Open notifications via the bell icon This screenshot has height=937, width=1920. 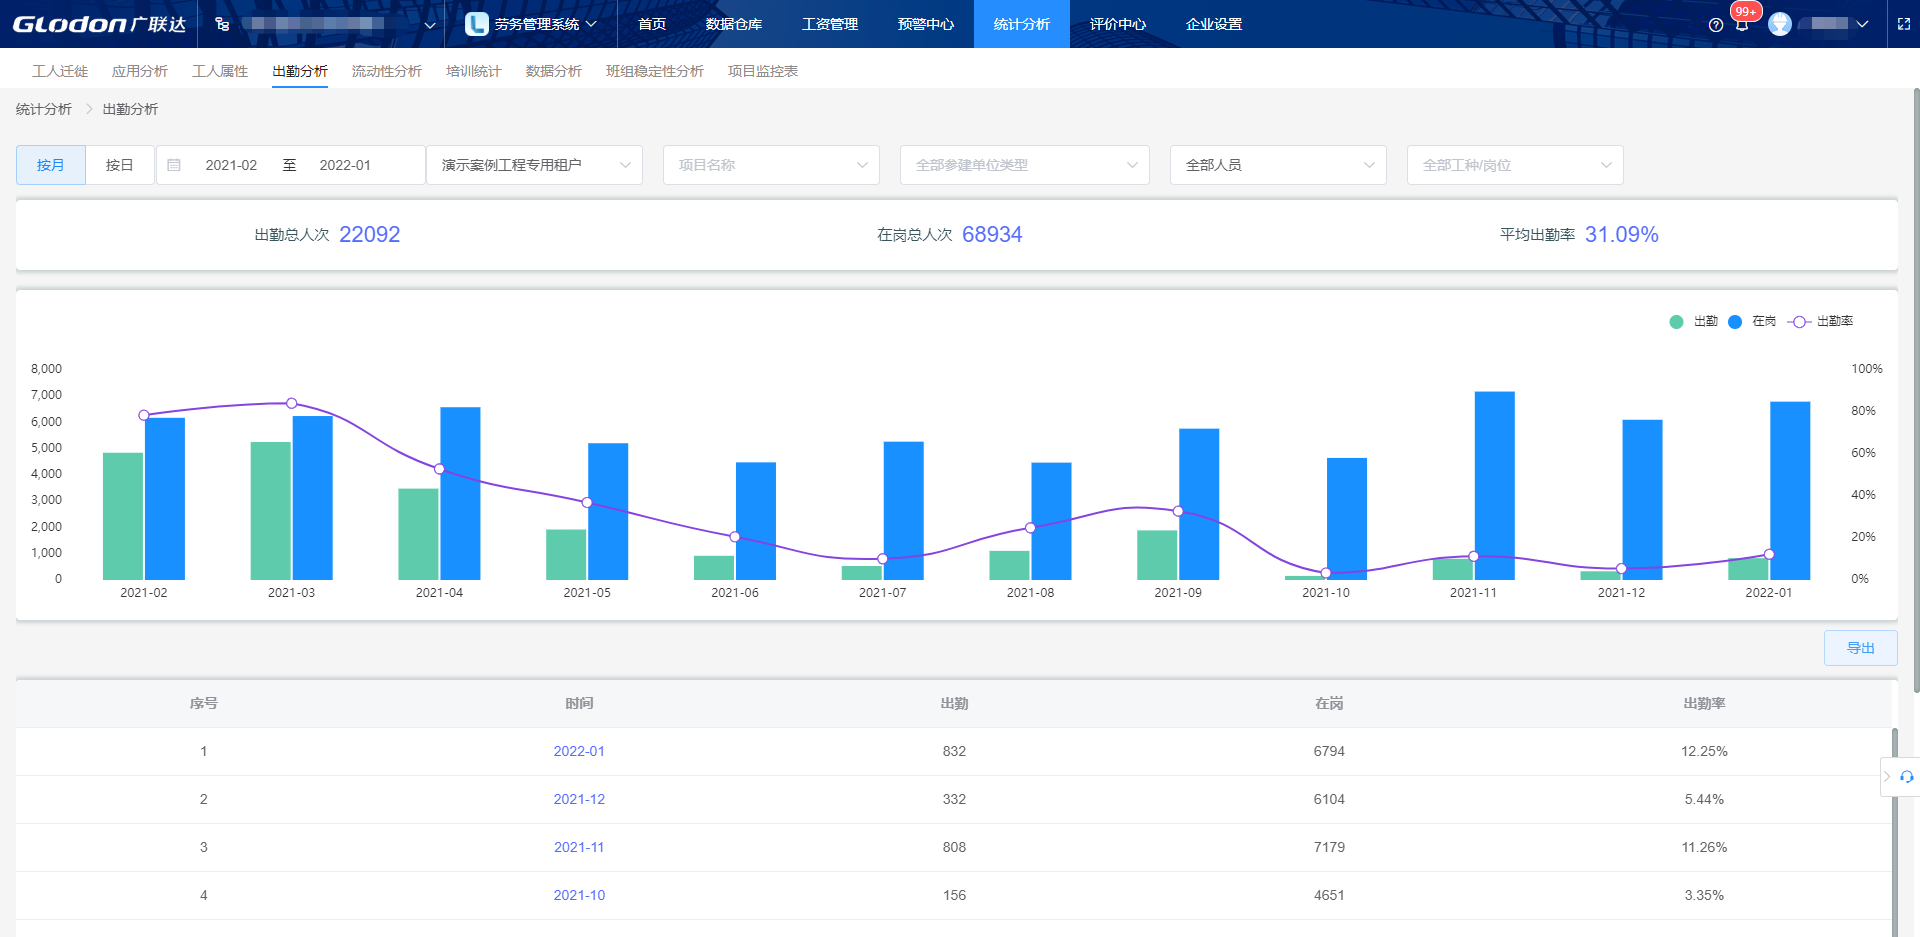pos(1742,25)
